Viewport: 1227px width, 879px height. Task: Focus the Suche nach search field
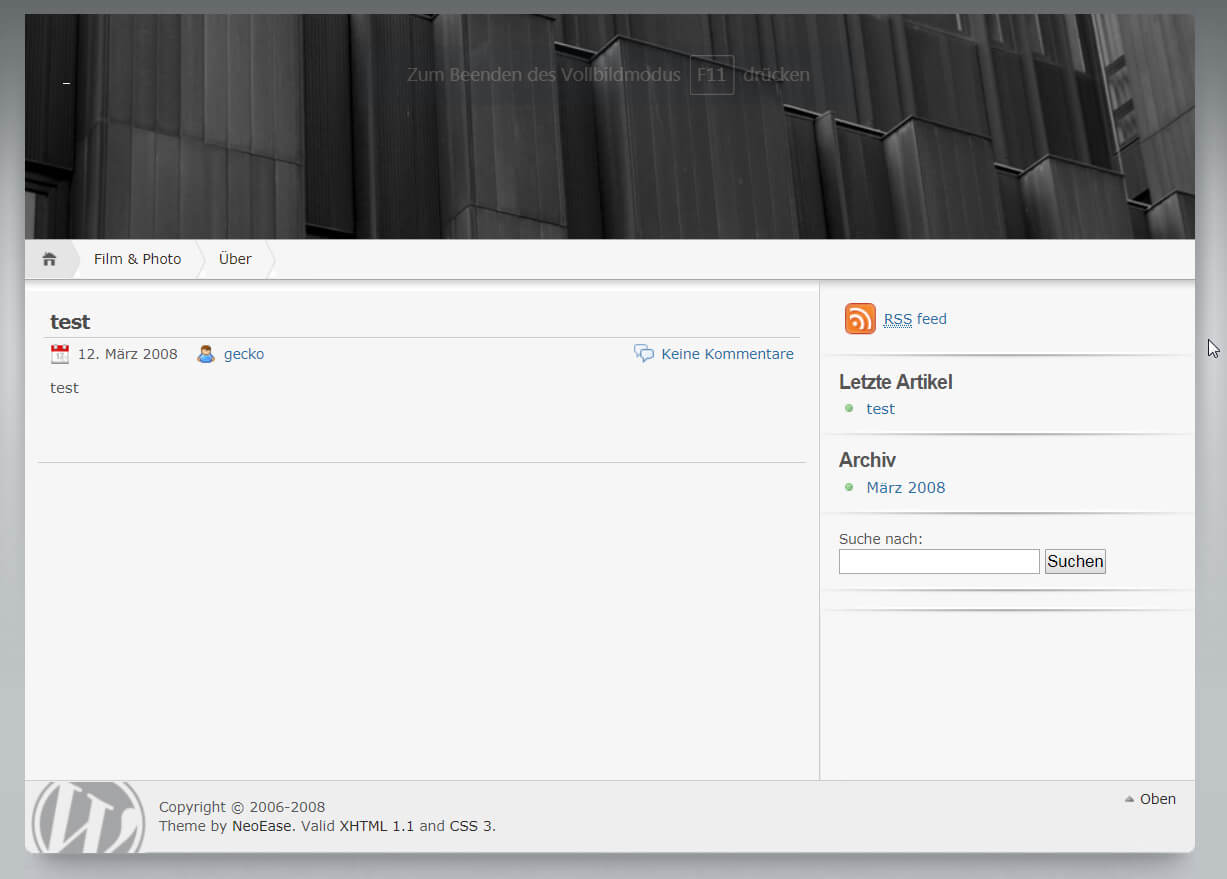click(x=939, y=562)
